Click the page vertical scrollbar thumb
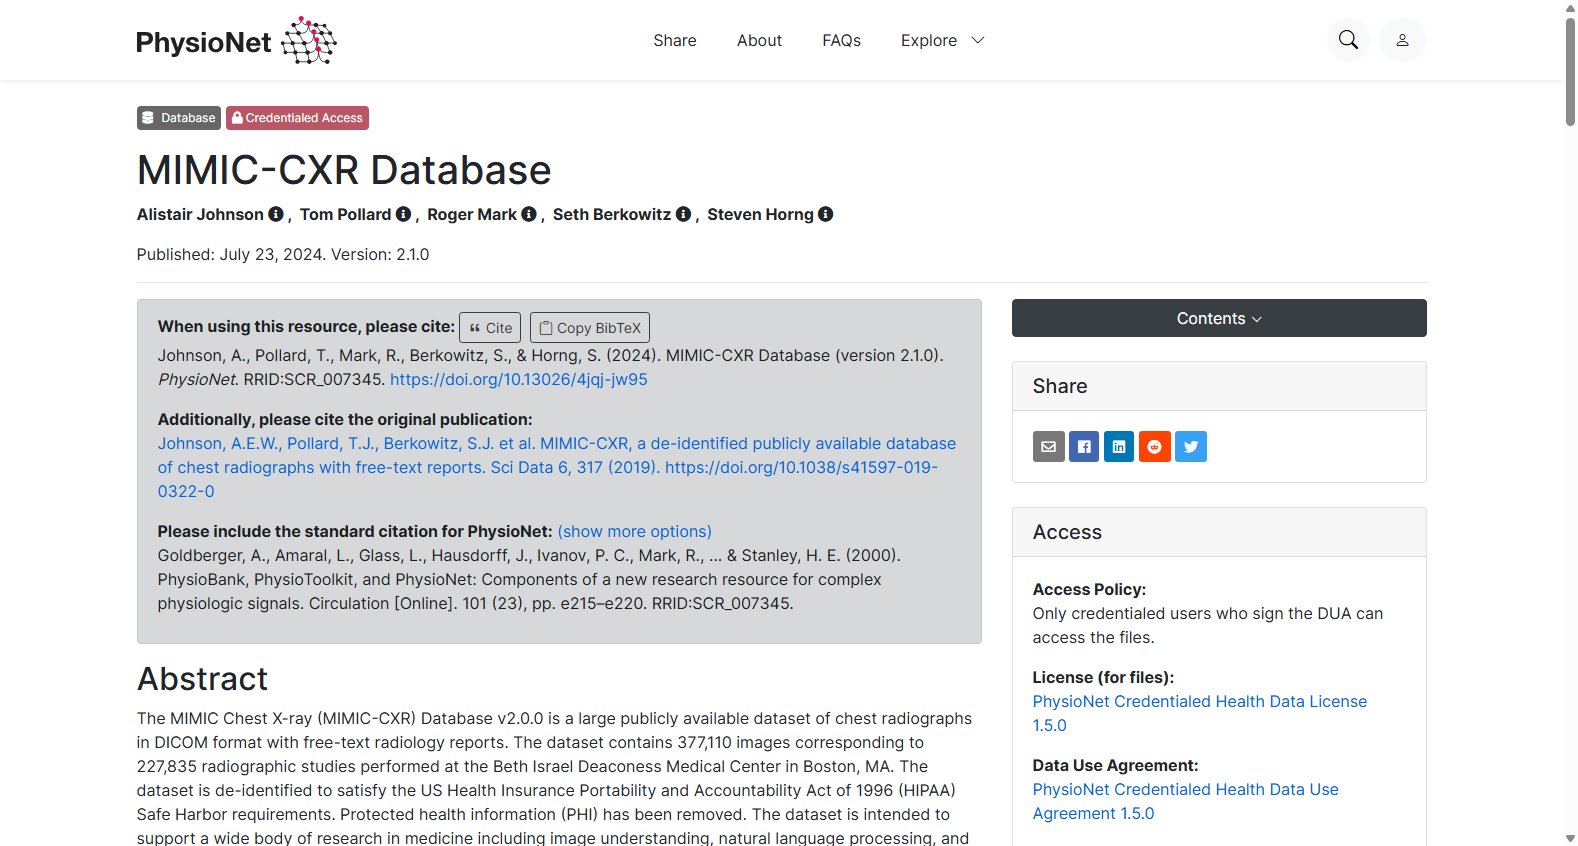The height and width of the screenshot is (846, 1578). [x=1570, y=72]
